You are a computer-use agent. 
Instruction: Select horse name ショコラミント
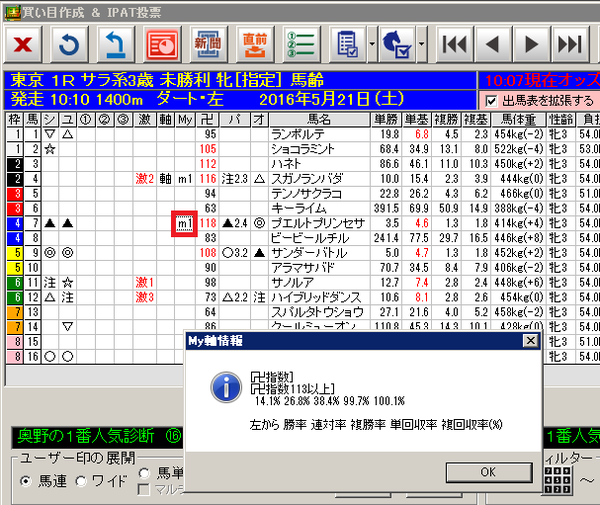[x=303, y=149]
